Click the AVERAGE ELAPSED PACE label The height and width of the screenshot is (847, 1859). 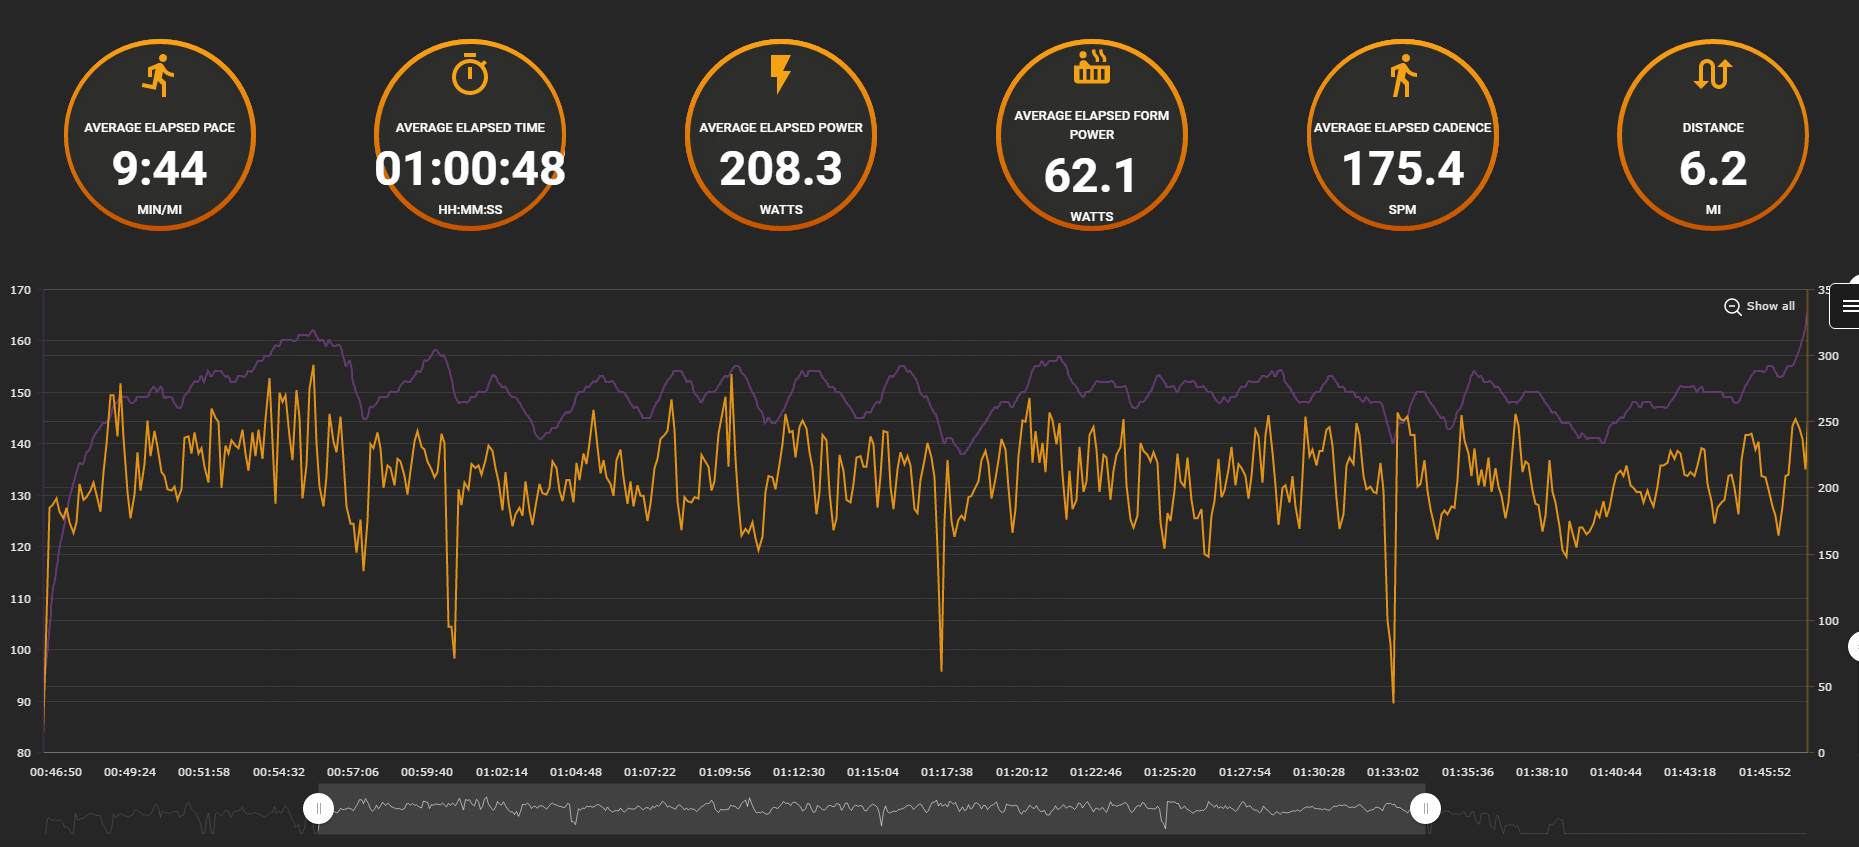pyautogui.click(x=160, y=128)
